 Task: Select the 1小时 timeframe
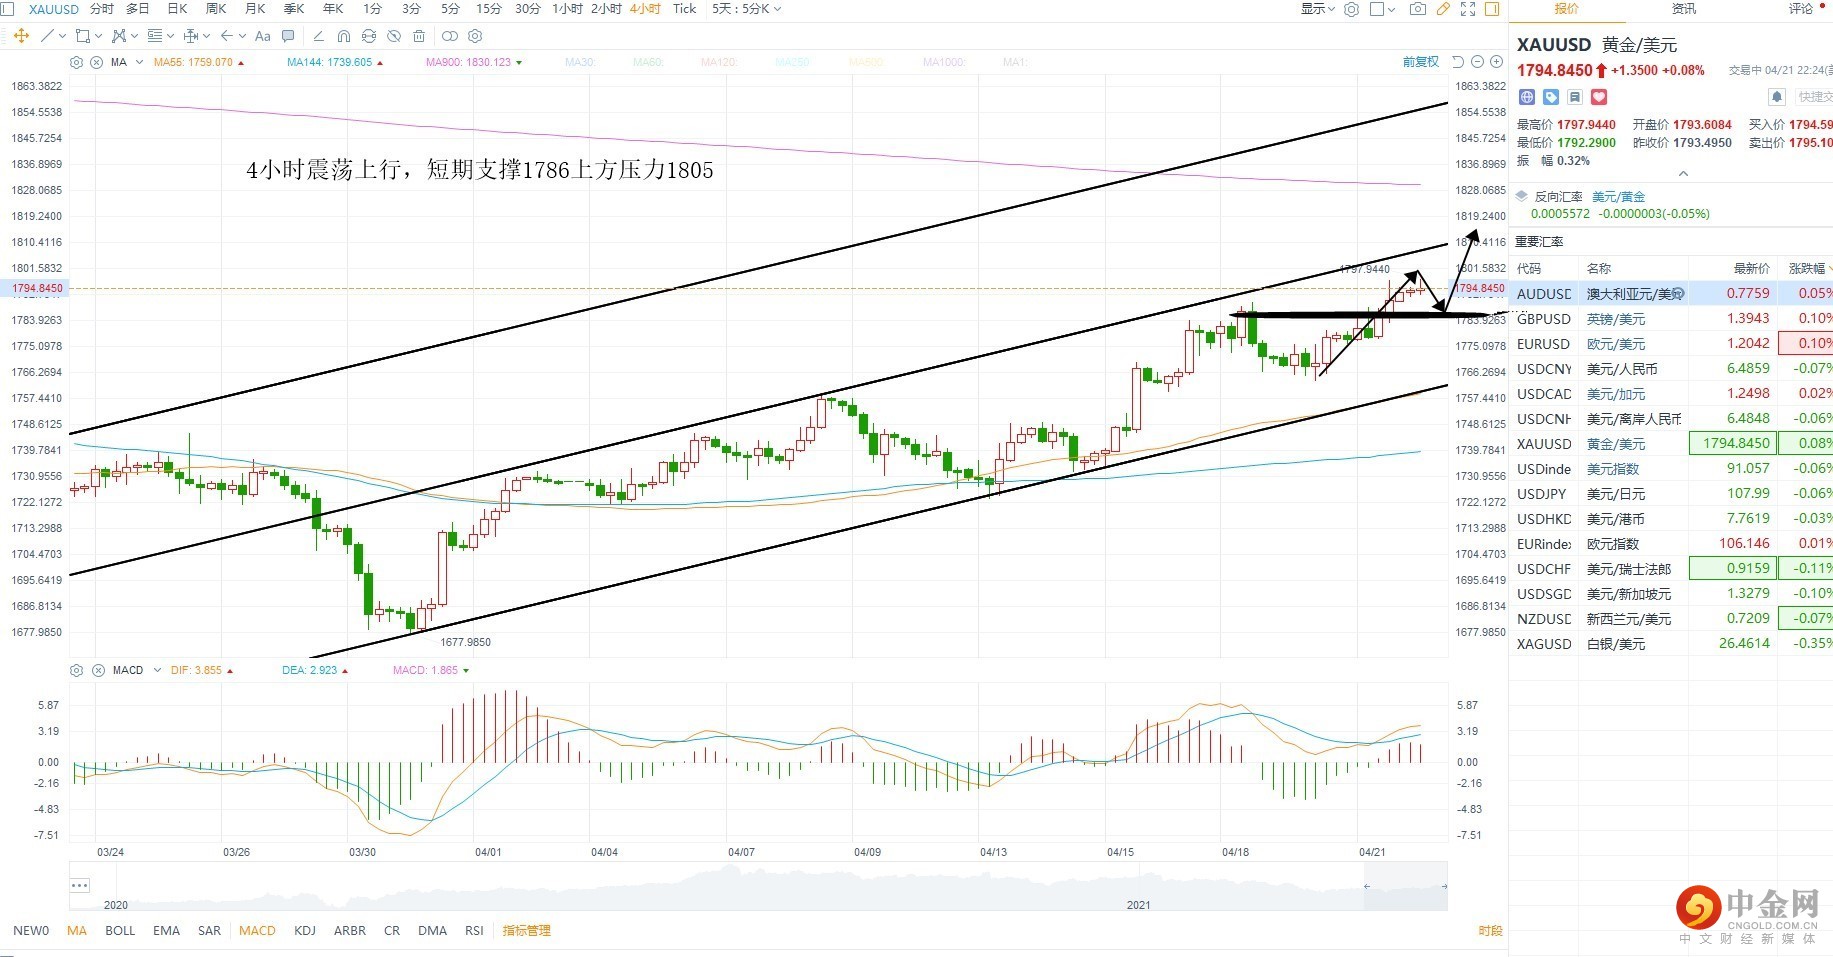tap(567, 9)
